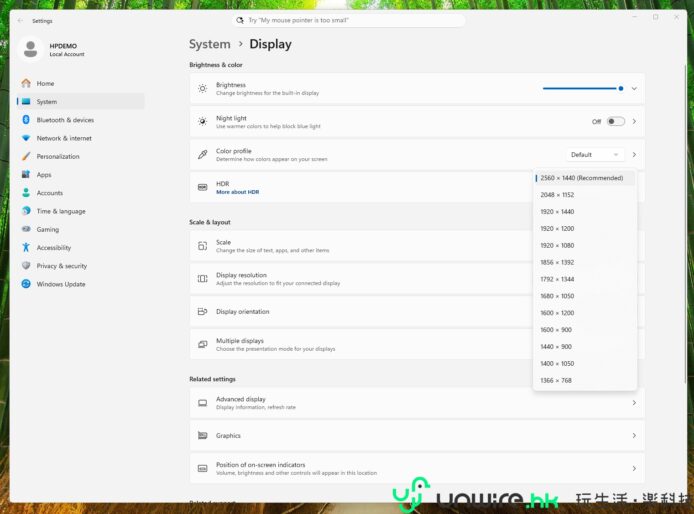Open the Color profile Default dropdown
The image size is (694, 514).
[x=595, y=155]
